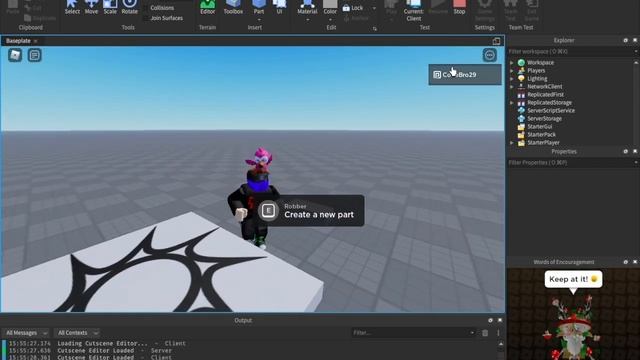The width and height of the screenshot is (640, 360).
Task: Close the Baseplate tab
Action: [36, 41]
